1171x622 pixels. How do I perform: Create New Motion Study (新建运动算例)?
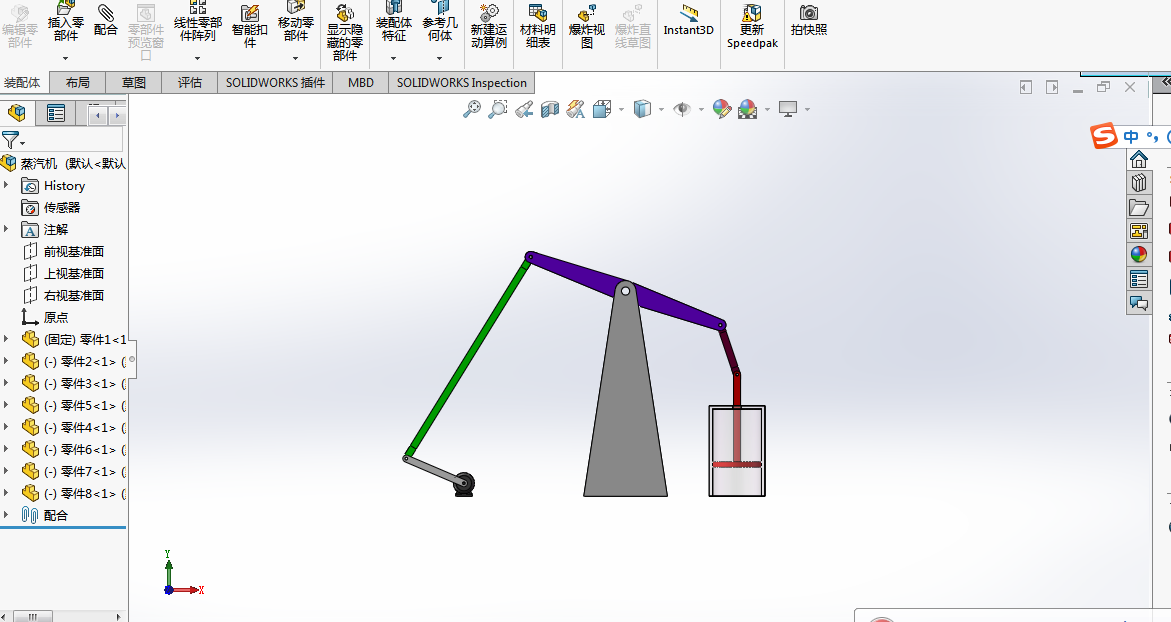(x=488, y=25)
